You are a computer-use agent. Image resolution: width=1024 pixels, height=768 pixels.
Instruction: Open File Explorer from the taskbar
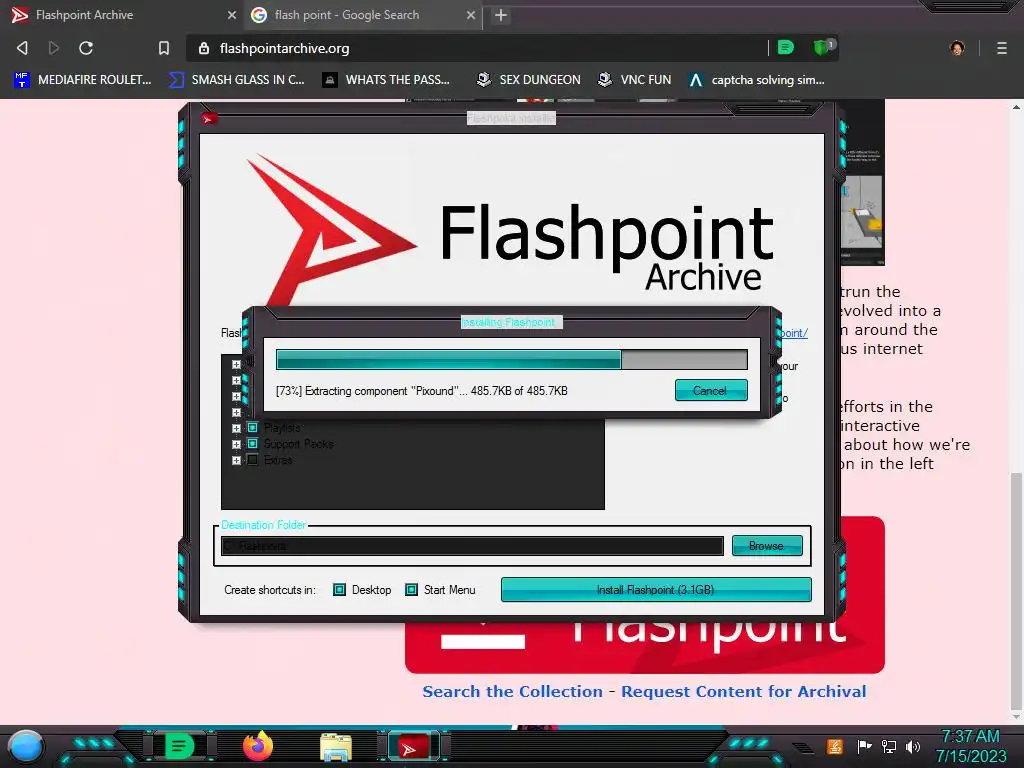coord(336,747)
